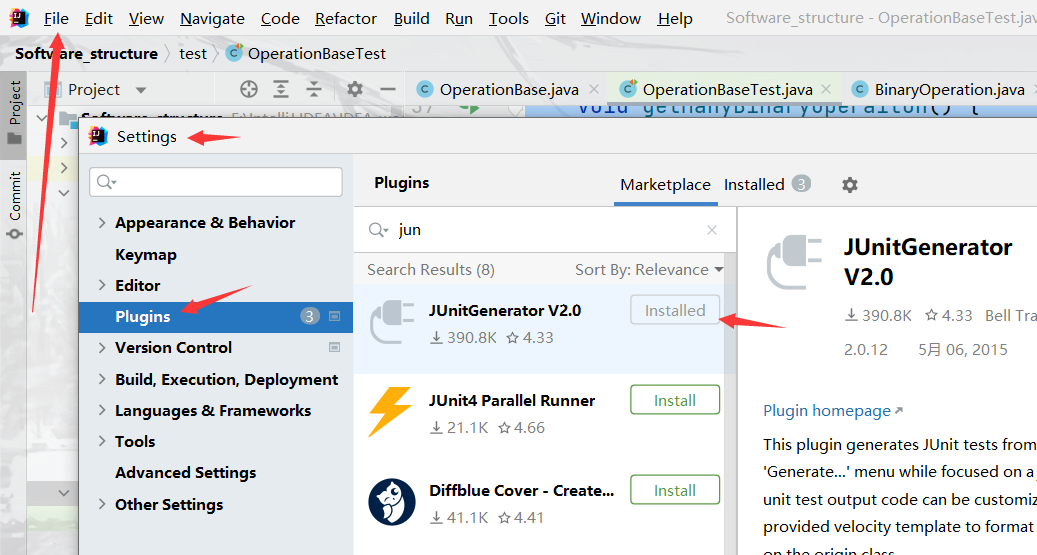Click the IntelliJ IDEA logo icon
The width and height of the screenshot is (1037, 555).
coord(19,19)
